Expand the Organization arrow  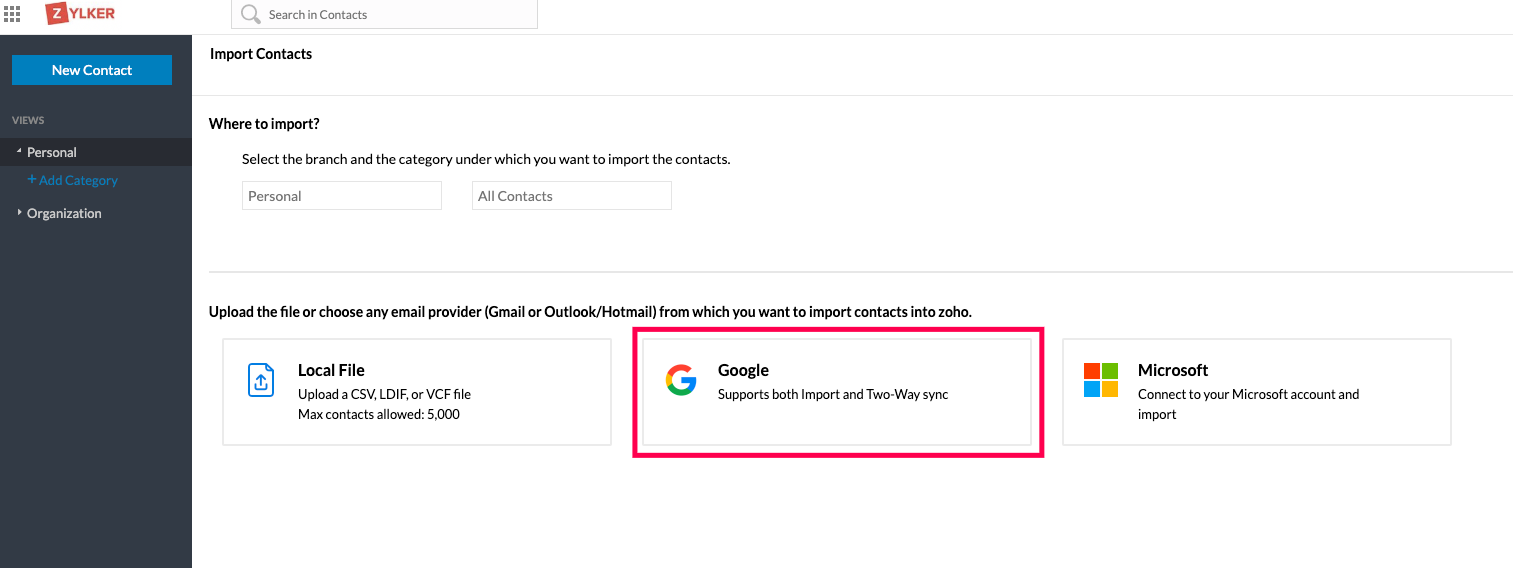(19, 212)
